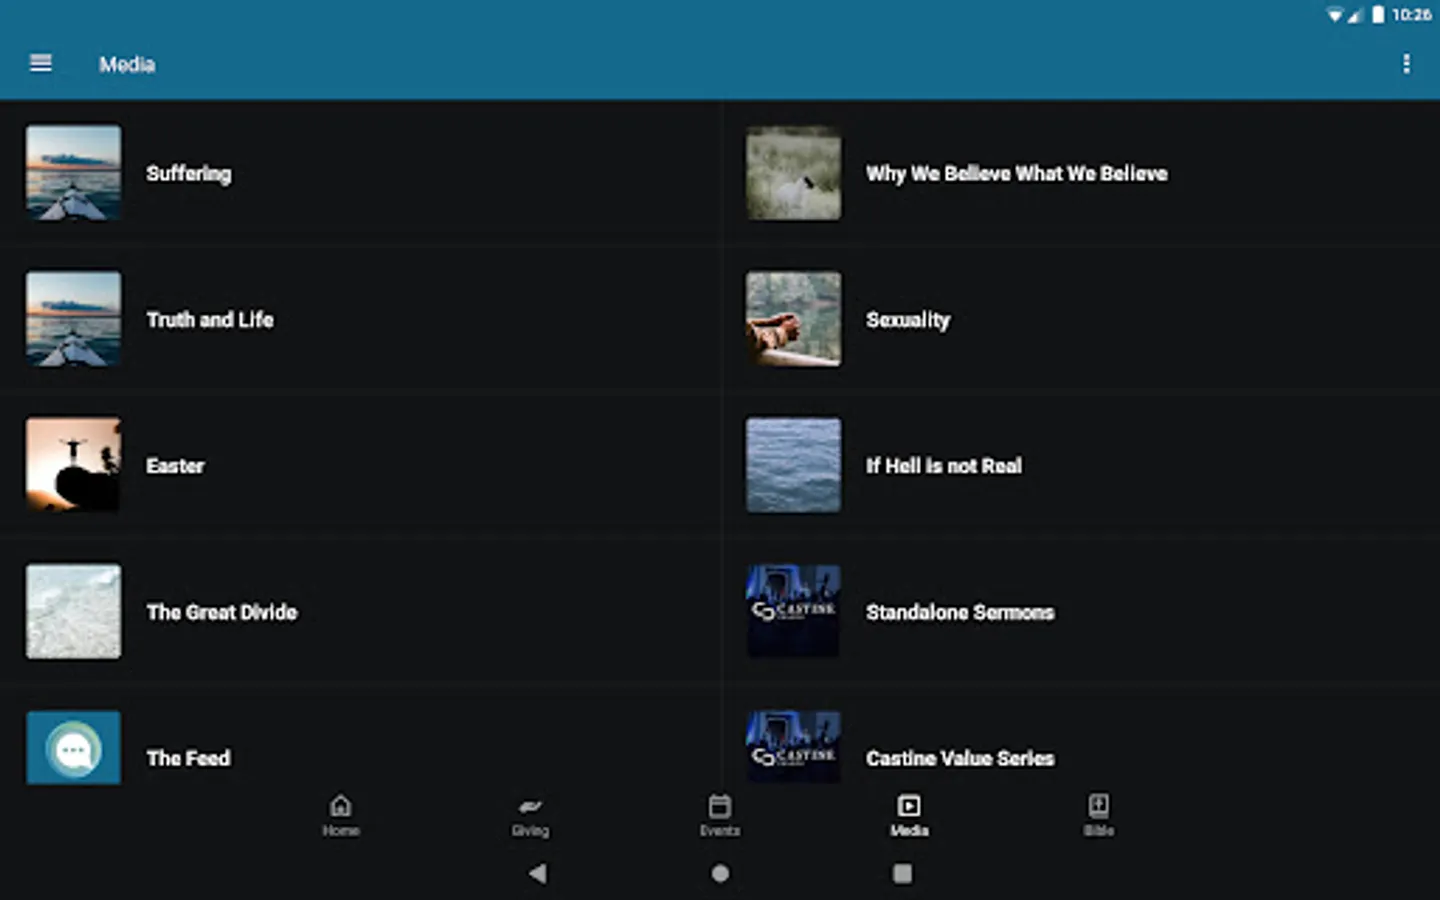Select the Suffering series title
This screenshot has height=900, width=1440.
pos(189,174)
